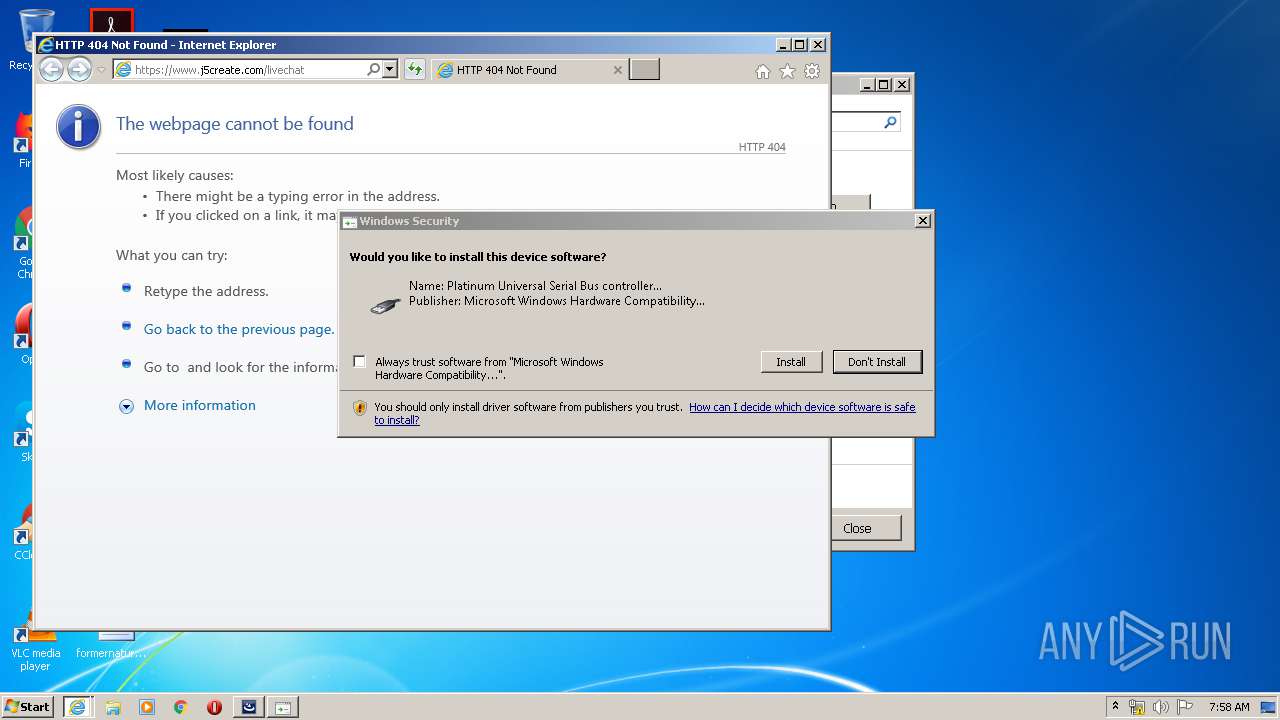
Task: Open 'How can I decide which device software is safe' link
Action: pos(645,414)
